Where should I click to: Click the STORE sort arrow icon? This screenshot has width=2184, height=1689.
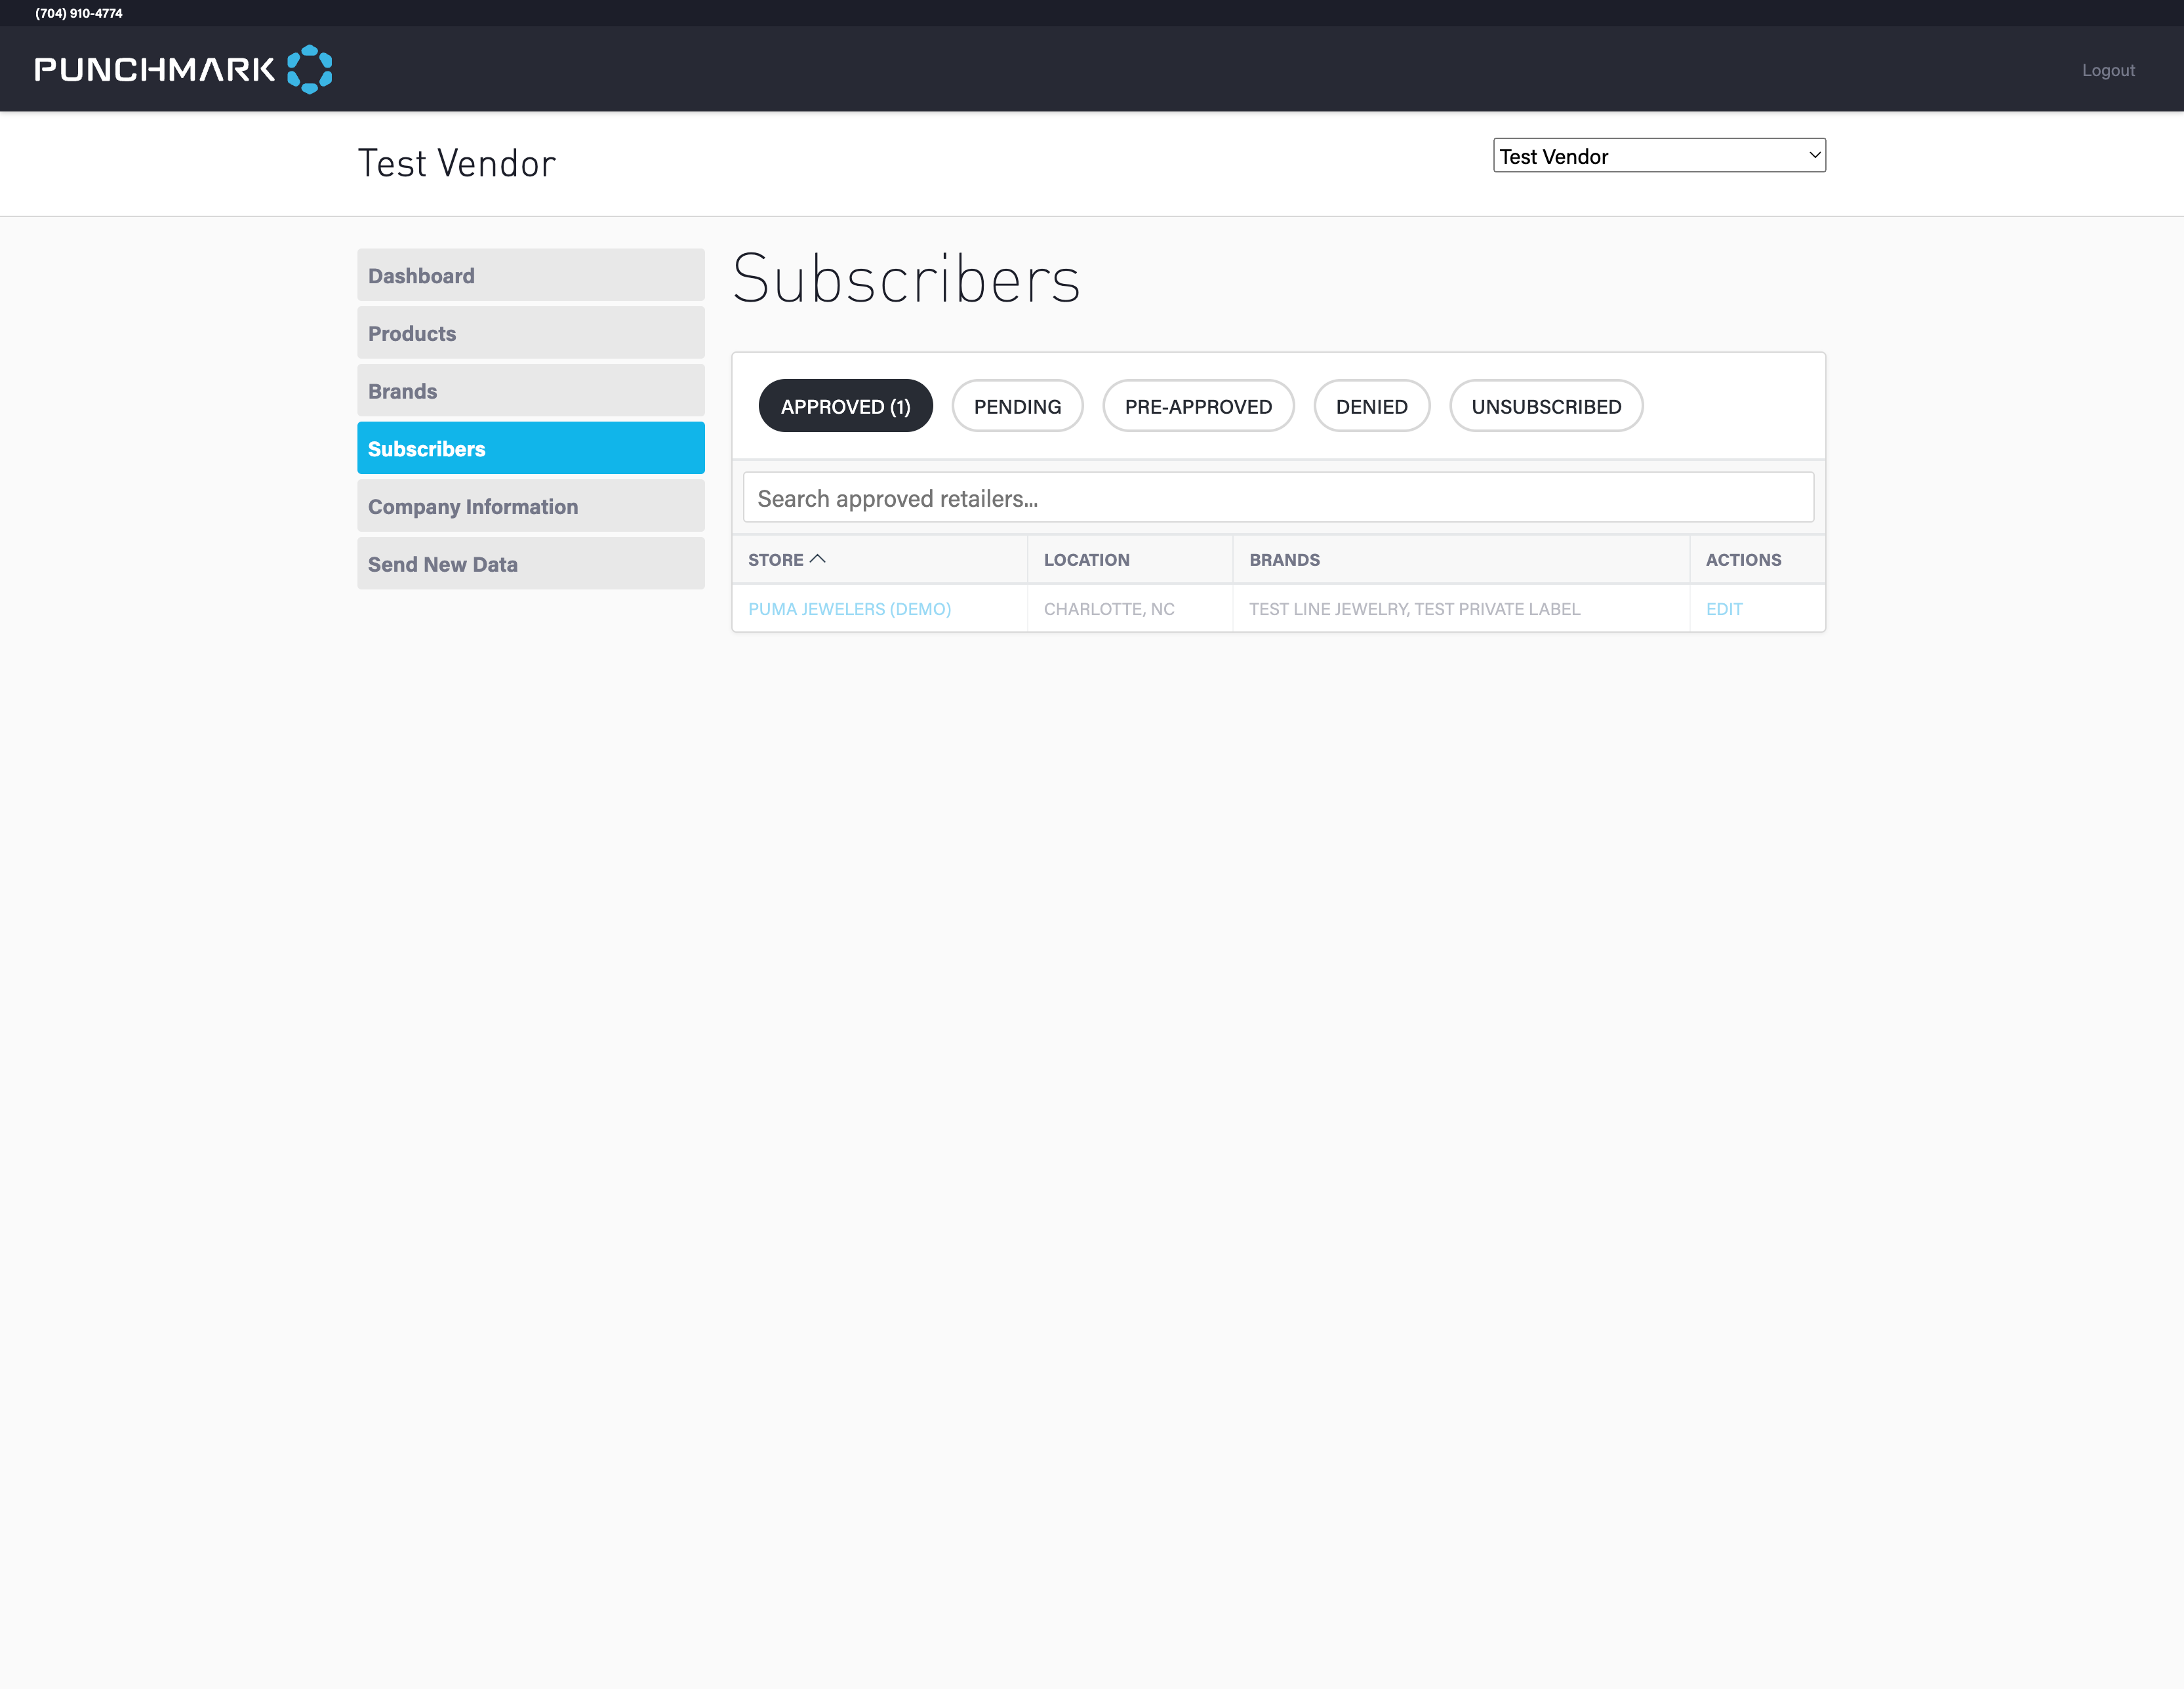(817, 559)
